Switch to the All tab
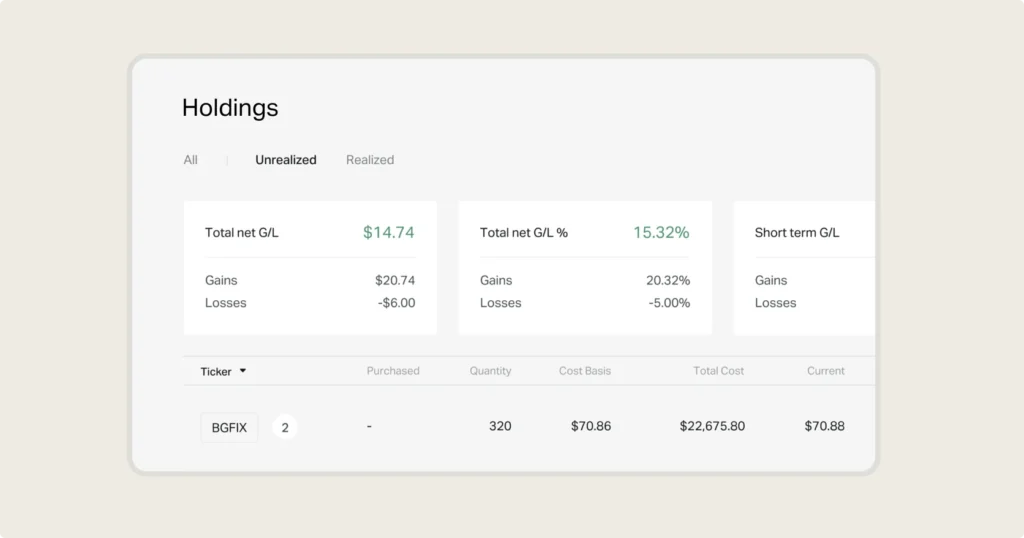1024x538 pixels. pyautogui.click(x=190, y=160)
